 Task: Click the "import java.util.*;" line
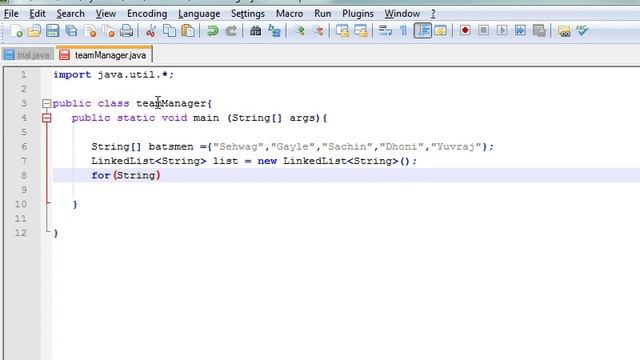113,75
